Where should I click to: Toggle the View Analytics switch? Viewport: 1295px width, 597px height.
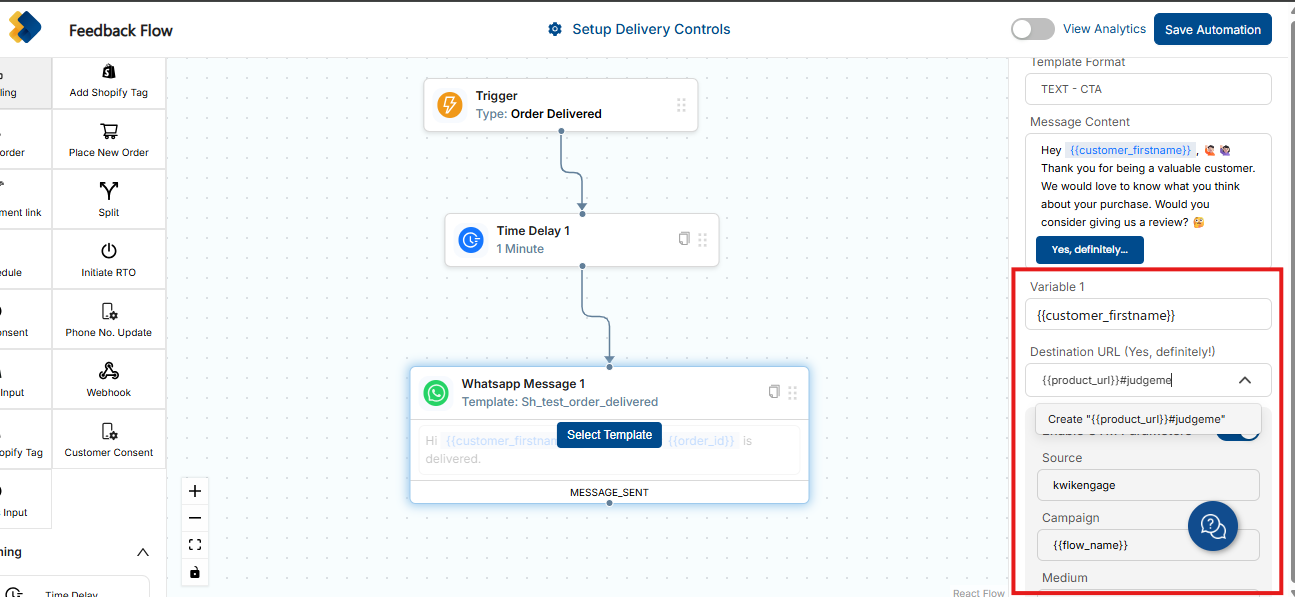[1032, 29]
